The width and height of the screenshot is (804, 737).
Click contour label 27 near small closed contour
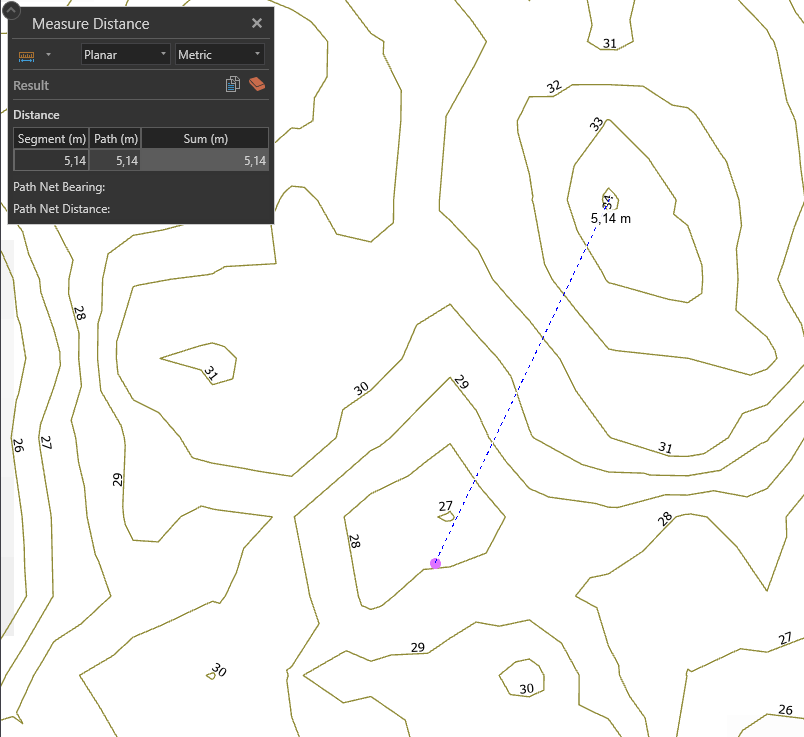coord(446,506)
